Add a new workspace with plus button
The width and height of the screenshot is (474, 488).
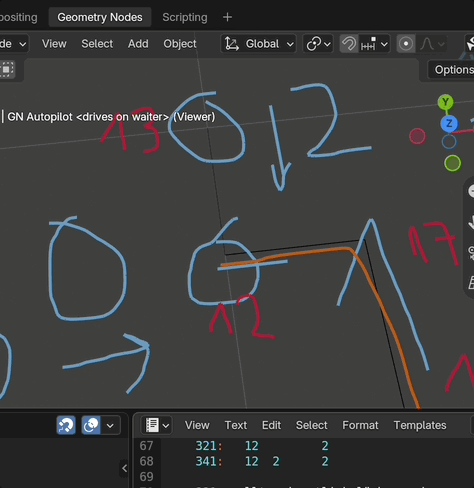coord(227,17)
